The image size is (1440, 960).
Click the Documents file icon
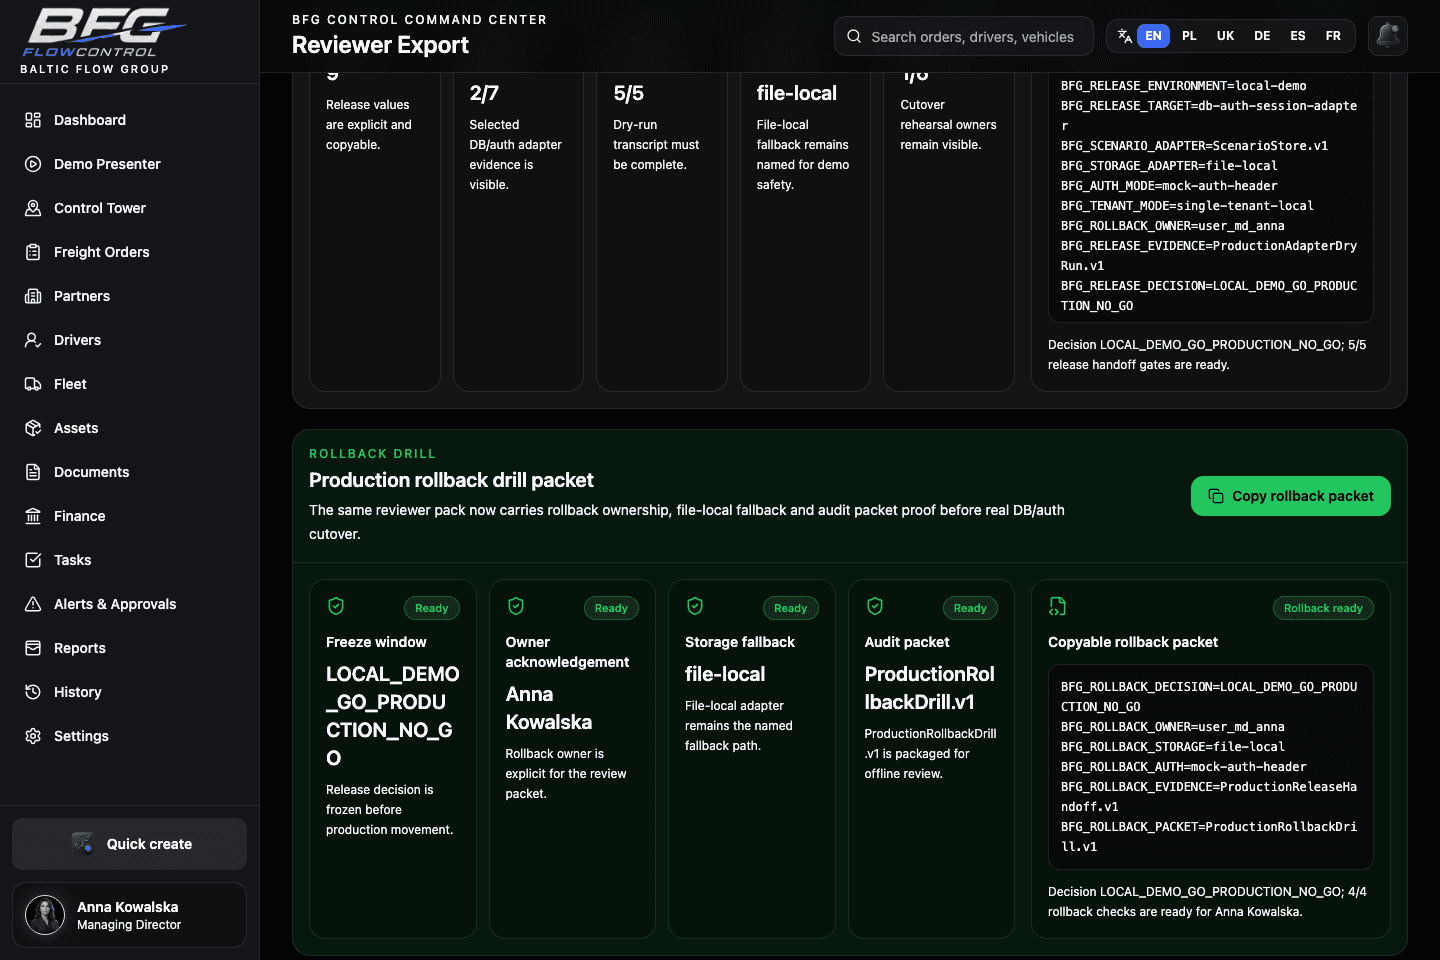pos(33,472)
